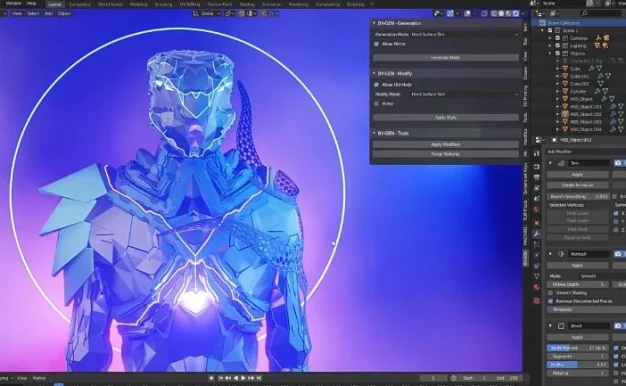
Task: Enable the unchecked checkbox below Modify Mode
Action: point(376,104)
